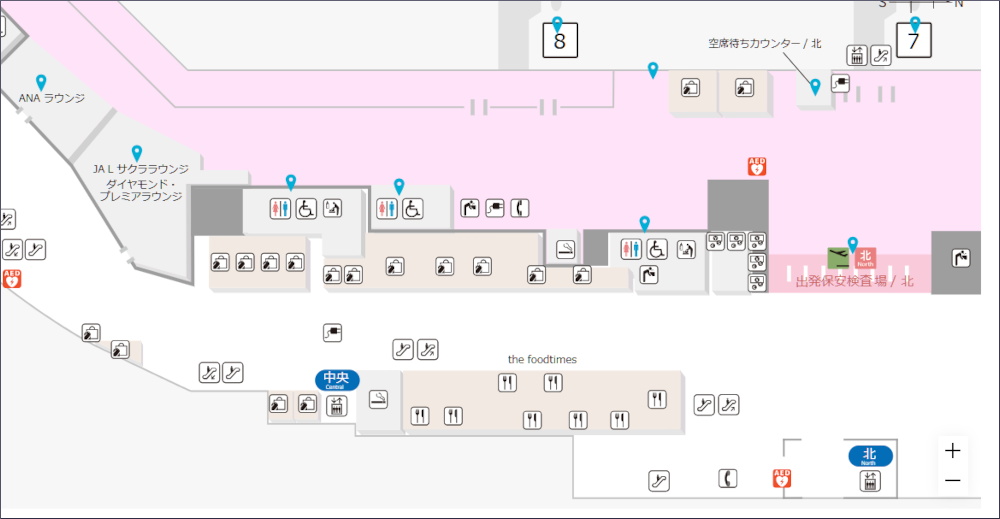Viewport: 1000px width, 519px height.
Task: Click the AED icon on the left edge
Action: (x=12, y=278)
